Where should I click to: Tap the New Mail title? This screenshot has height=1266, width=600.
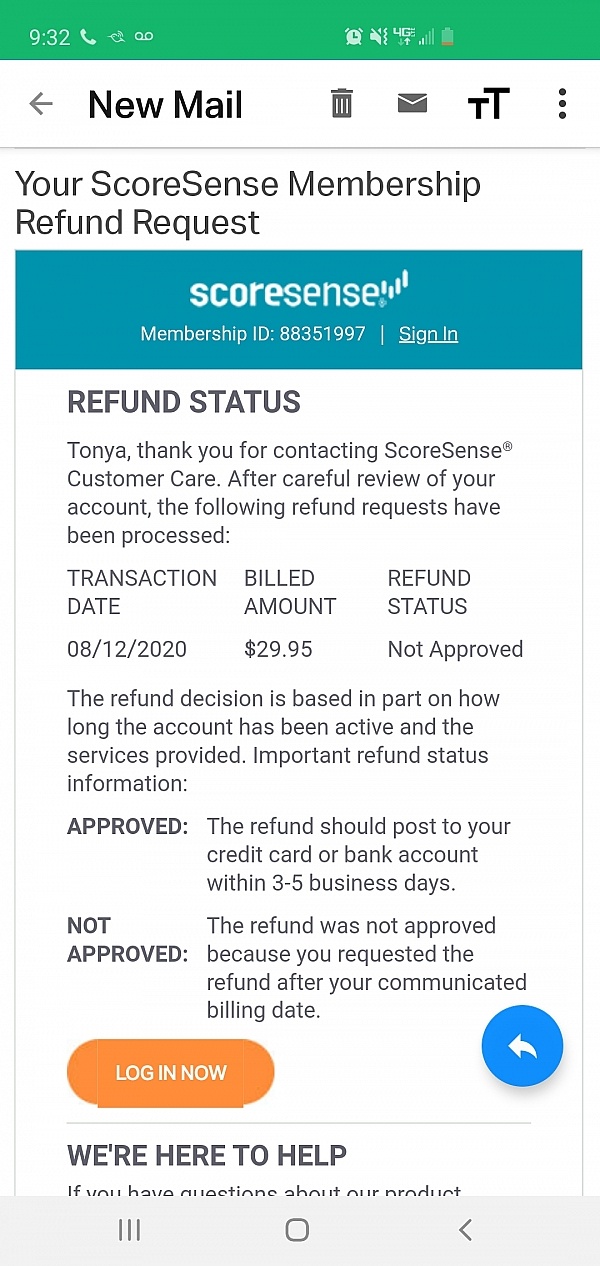165,104
